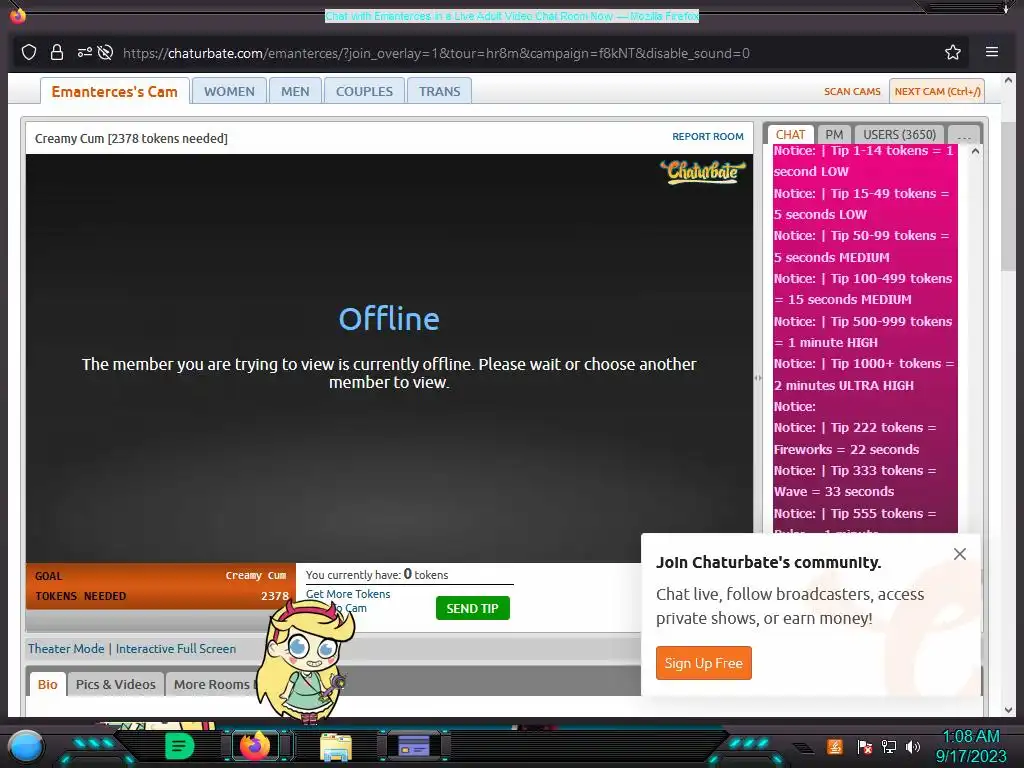The width and height of the screenshot is (1024, 768).
Task: Click the Get More Tokens link
Action: point(348,594)
